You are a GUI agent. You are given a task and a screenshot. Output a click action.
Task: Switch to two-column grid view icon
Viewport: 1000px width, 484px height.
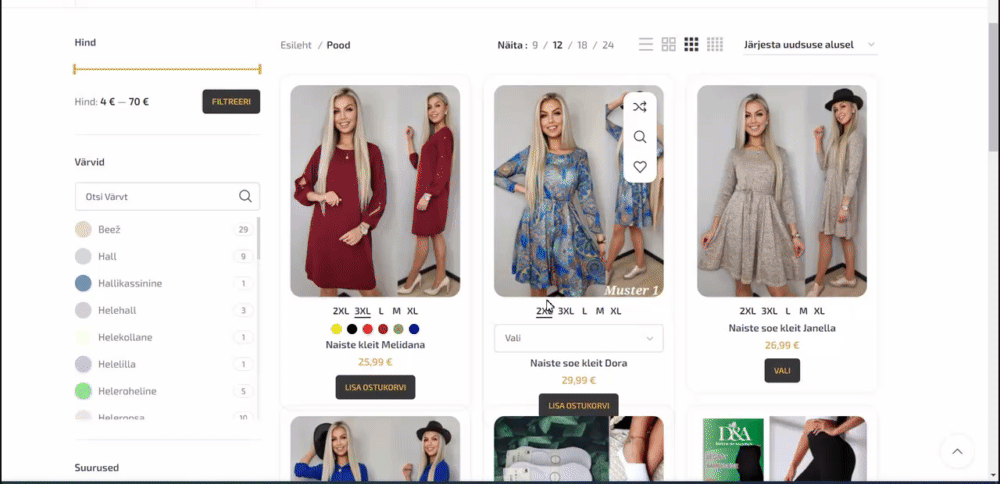[x=668, y=45]
